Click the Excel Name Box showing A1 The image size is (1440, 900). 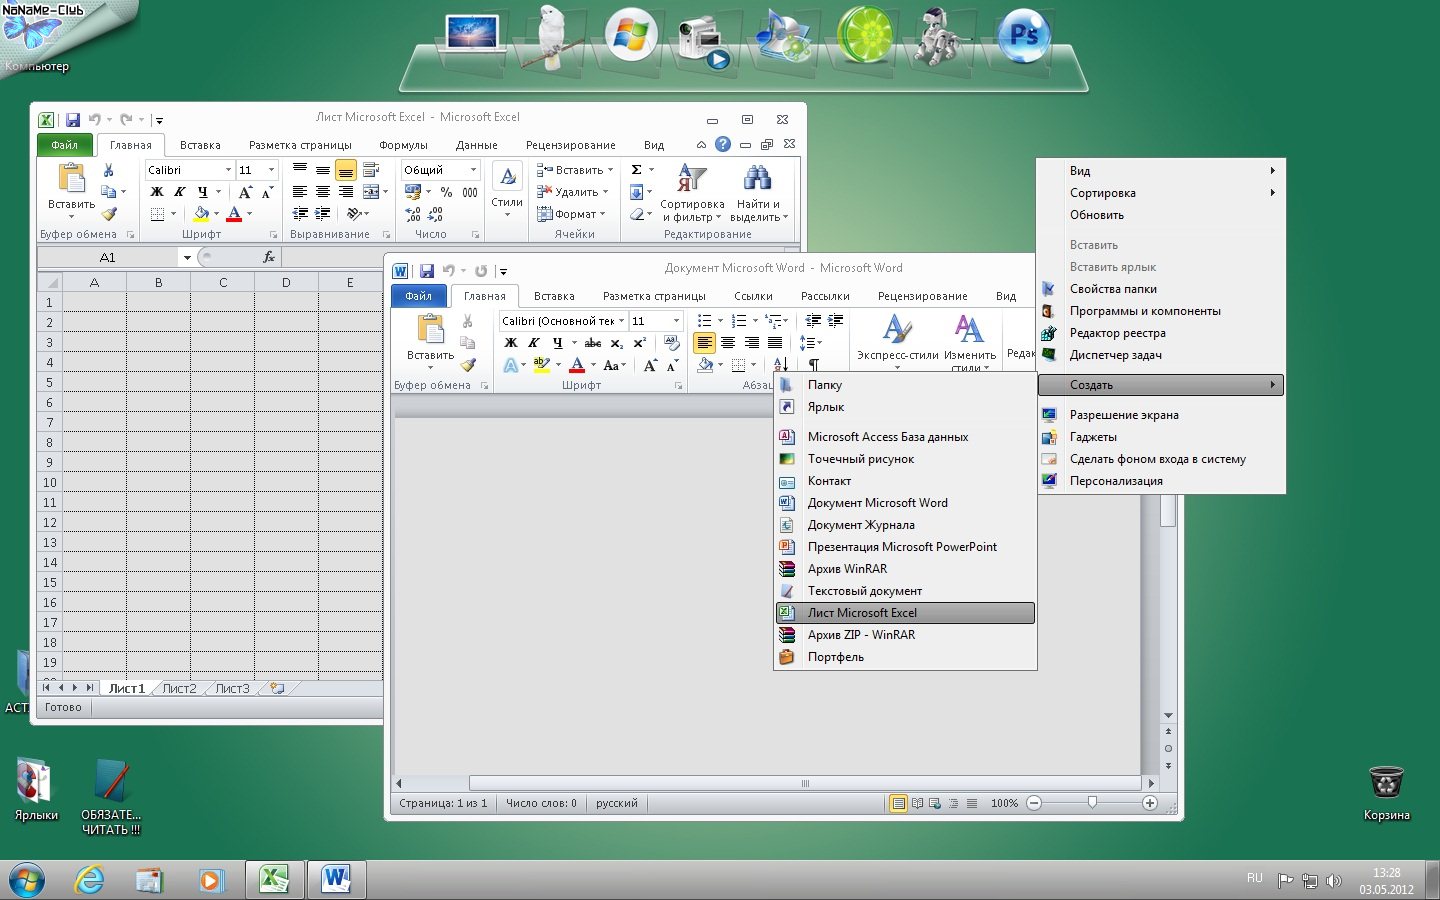pyautogui.click(x=108, y=257)
